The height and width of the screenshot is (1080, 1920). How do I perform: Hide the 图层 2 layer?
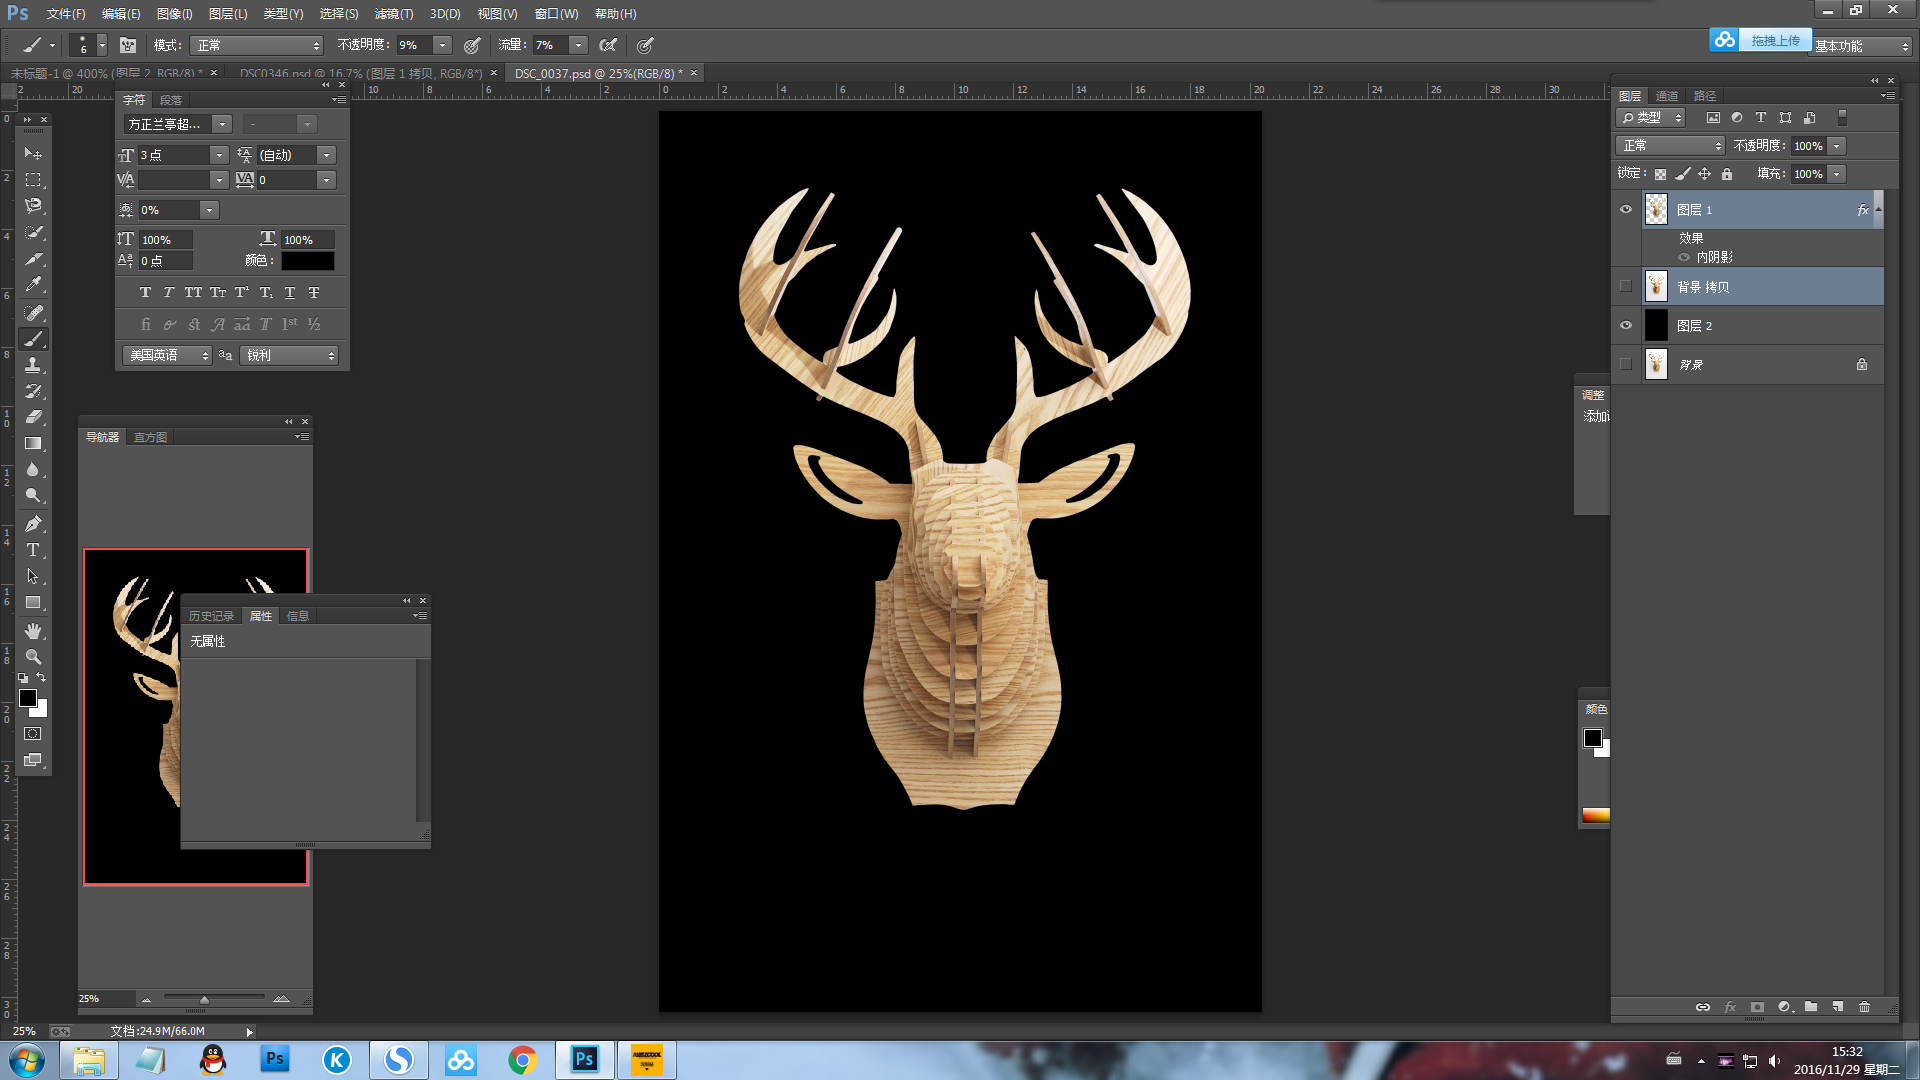click(x=1626, y=326)
